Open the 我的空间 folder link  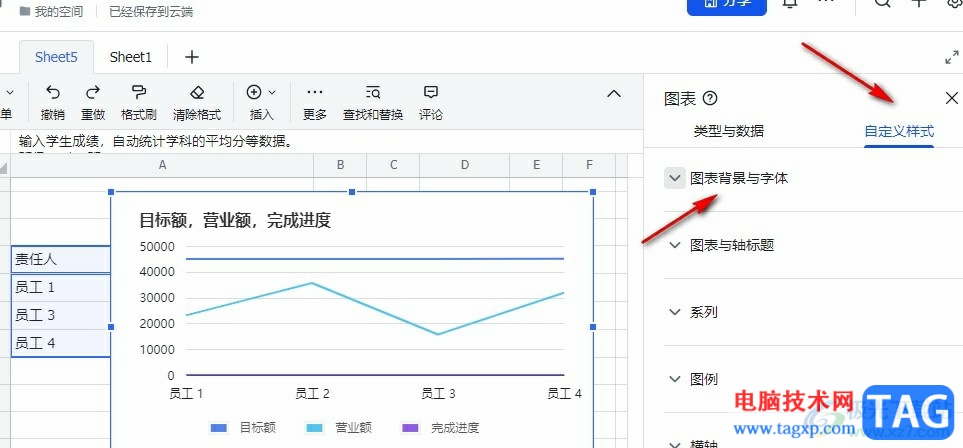(x=51, y=11)
